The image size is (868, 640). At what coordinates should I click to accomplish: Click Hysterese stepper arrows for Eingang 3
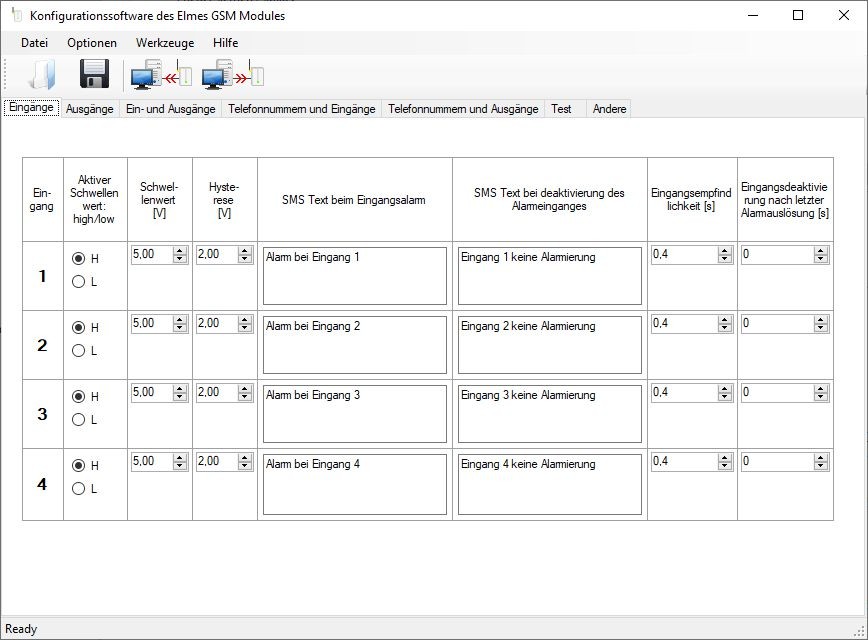point(245,393)
